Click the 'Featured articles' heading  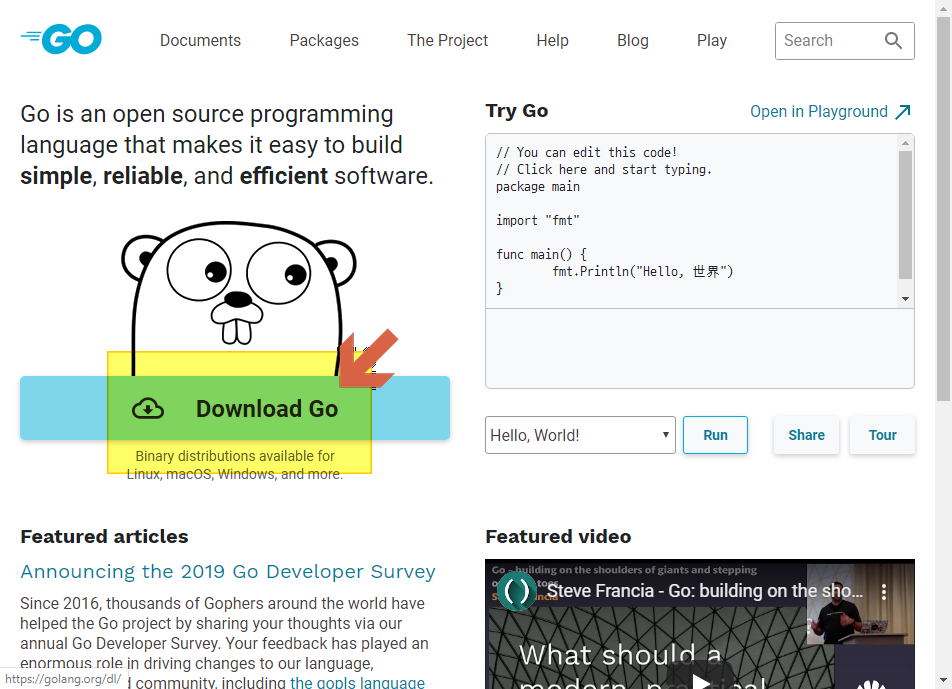[x=104, y=537]
